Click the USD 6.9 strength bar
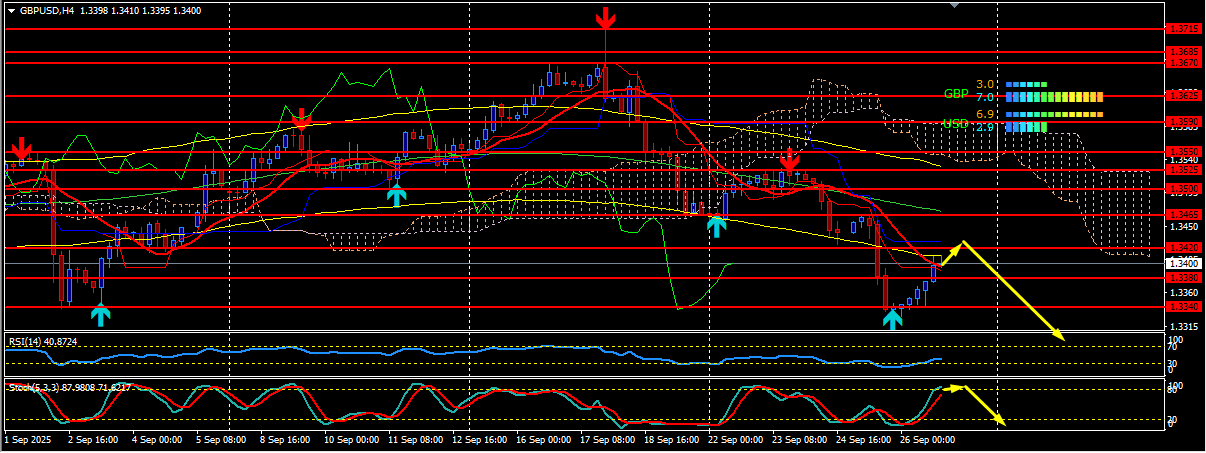Image resolution: width=1206 pixels, height=453 pixels. [x=1054, y=116]
